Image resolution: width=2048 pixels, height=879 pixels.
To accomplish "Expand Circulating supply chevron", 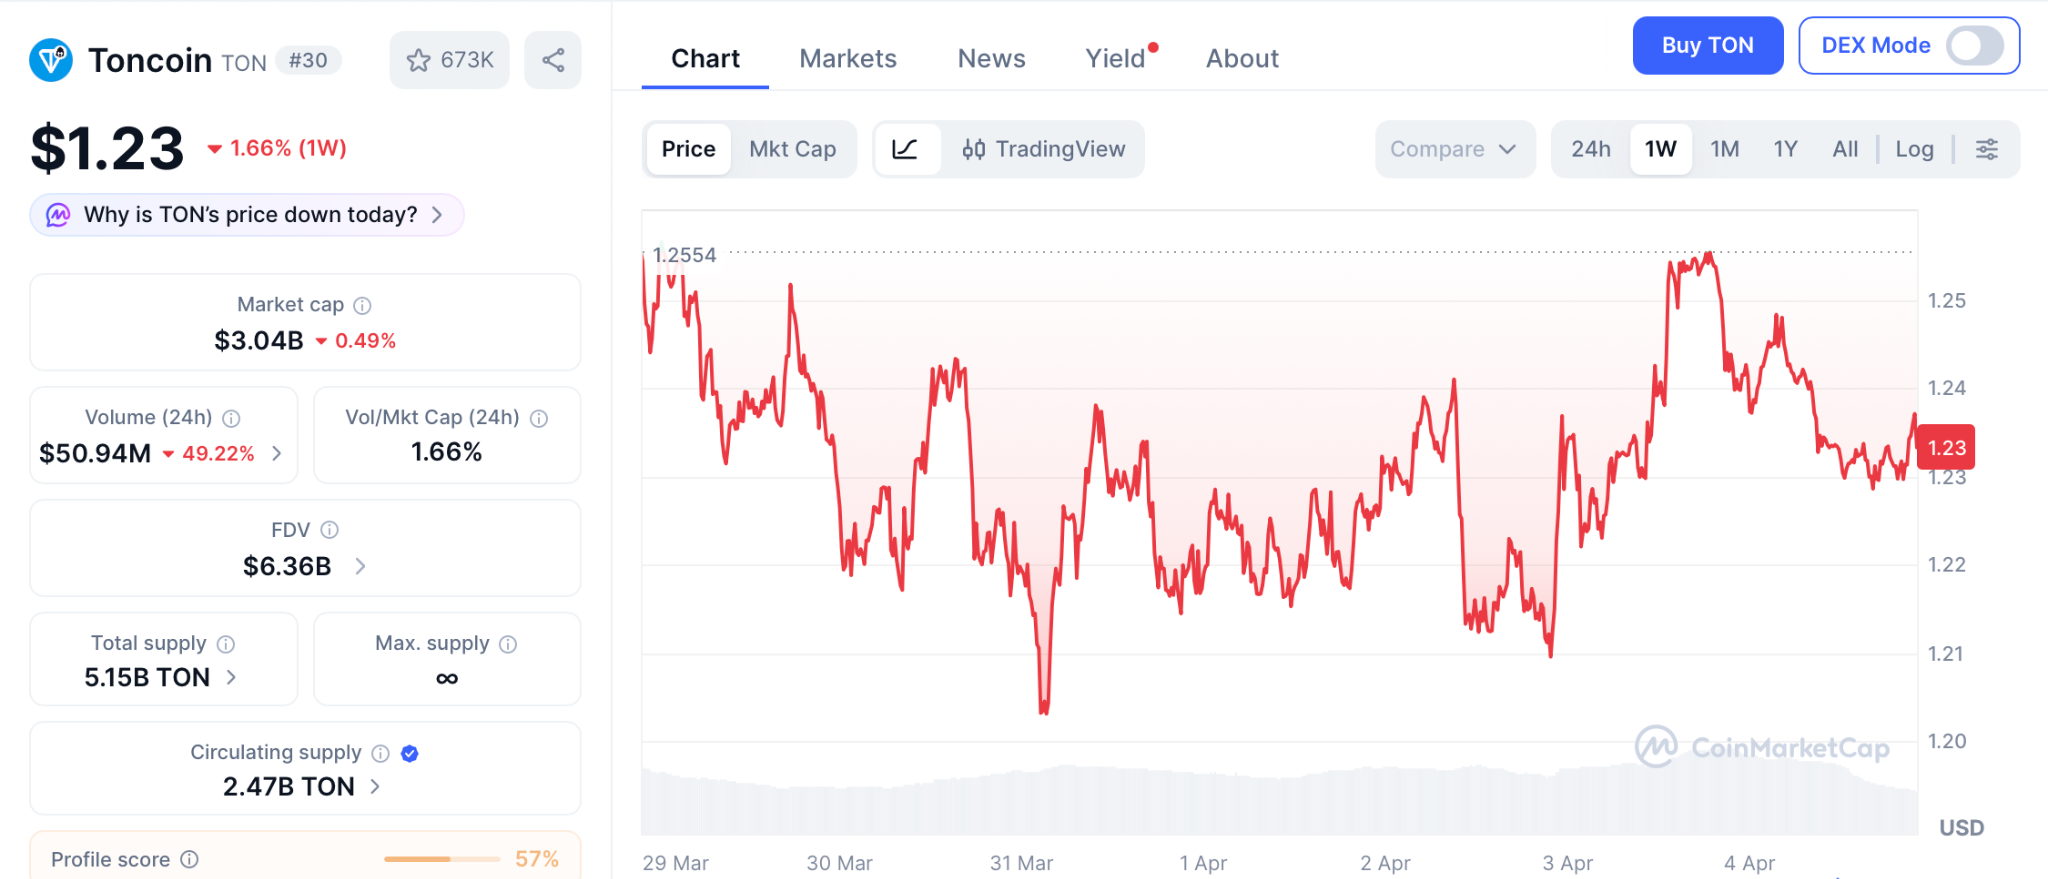I will click(x=375, y=787).
